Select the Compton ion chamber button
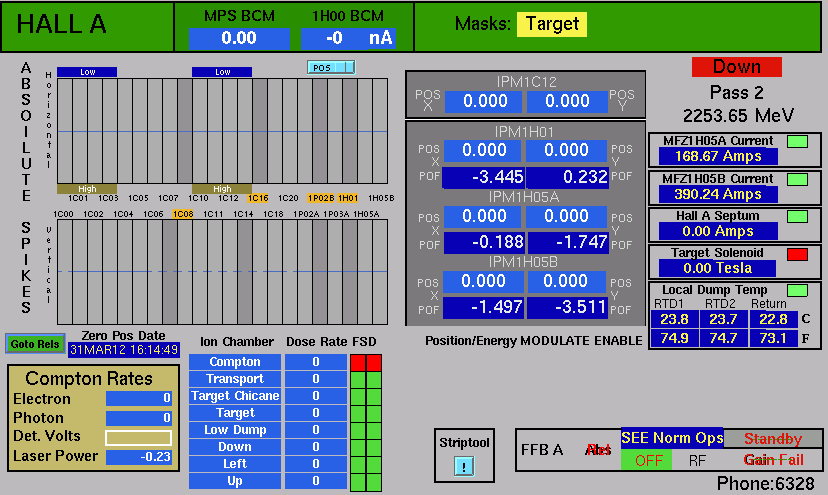Screen dimensions: 828x495 click(x=235, y=362)
